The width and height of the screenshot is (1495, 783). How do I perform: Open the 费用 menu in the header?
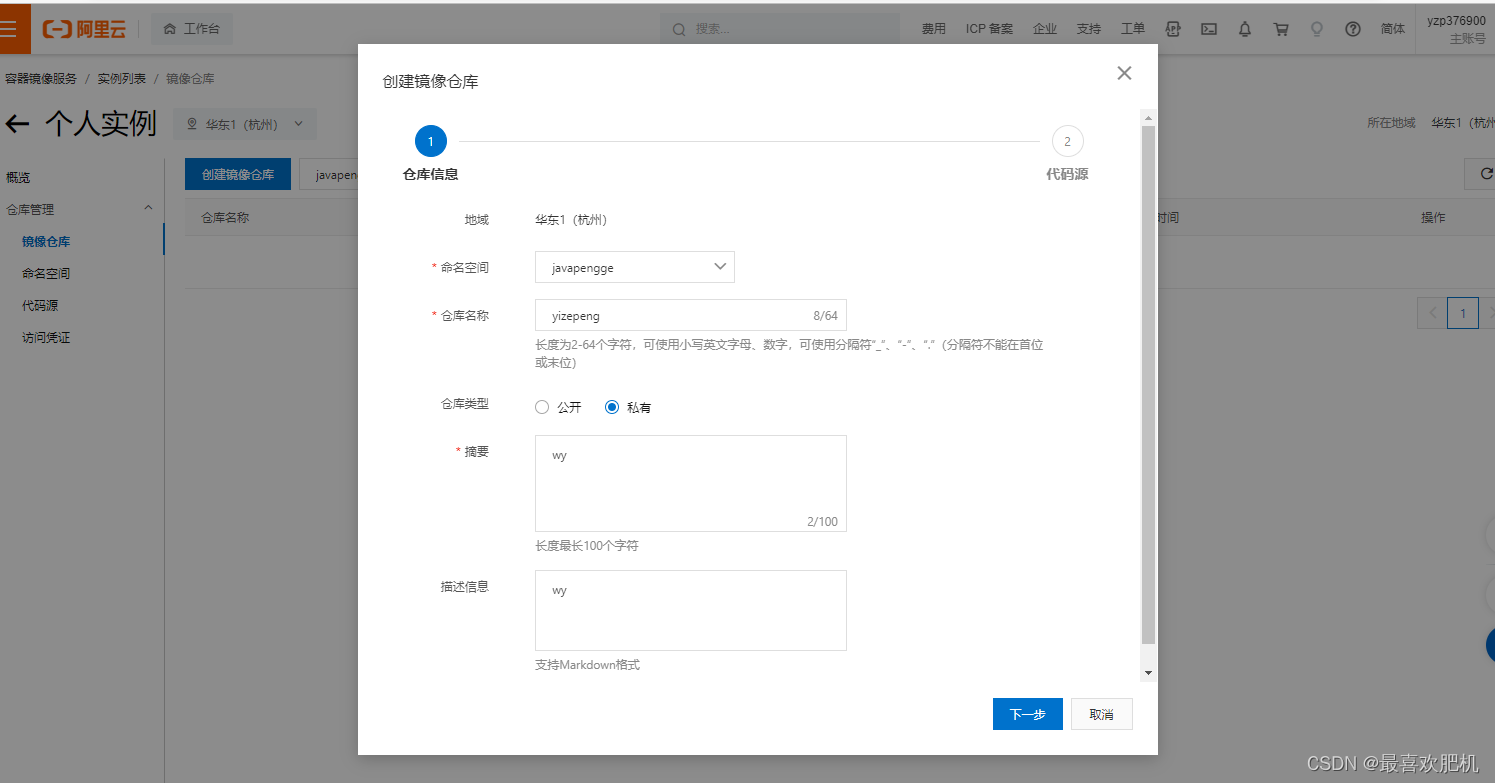[x=934, y=29]
